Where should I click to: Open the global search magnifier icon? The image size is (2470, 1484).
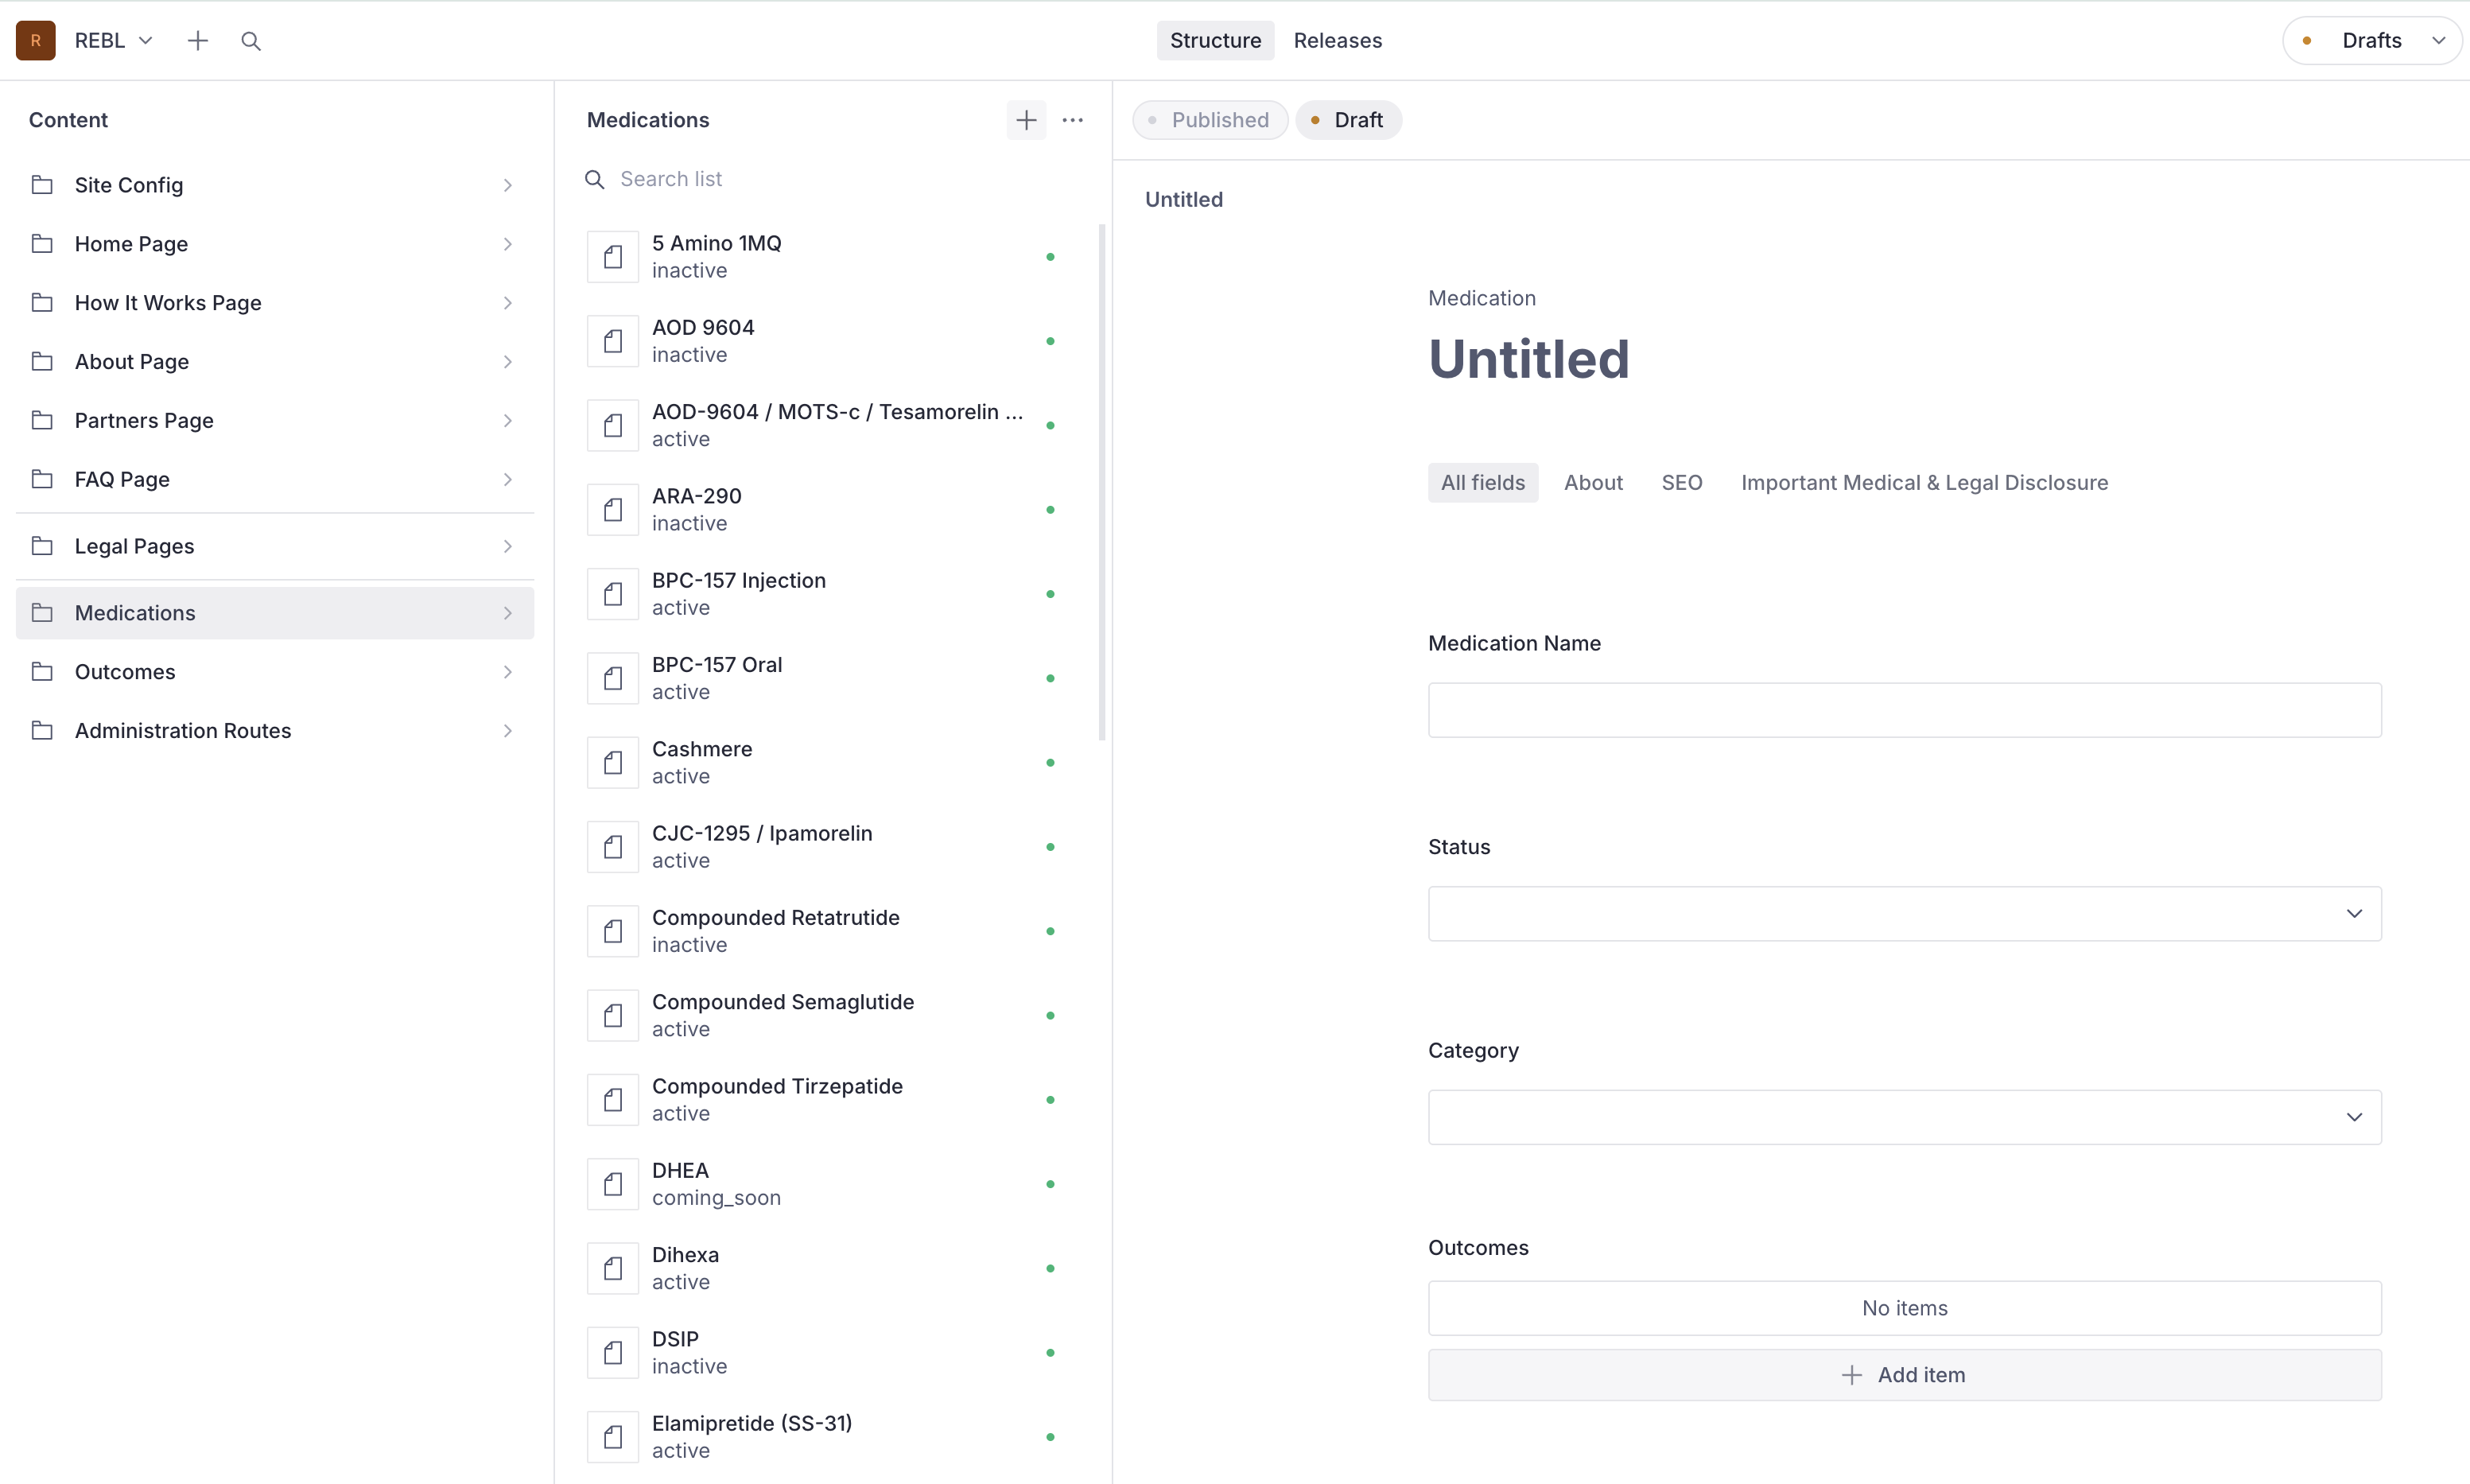tap(251, 40)
